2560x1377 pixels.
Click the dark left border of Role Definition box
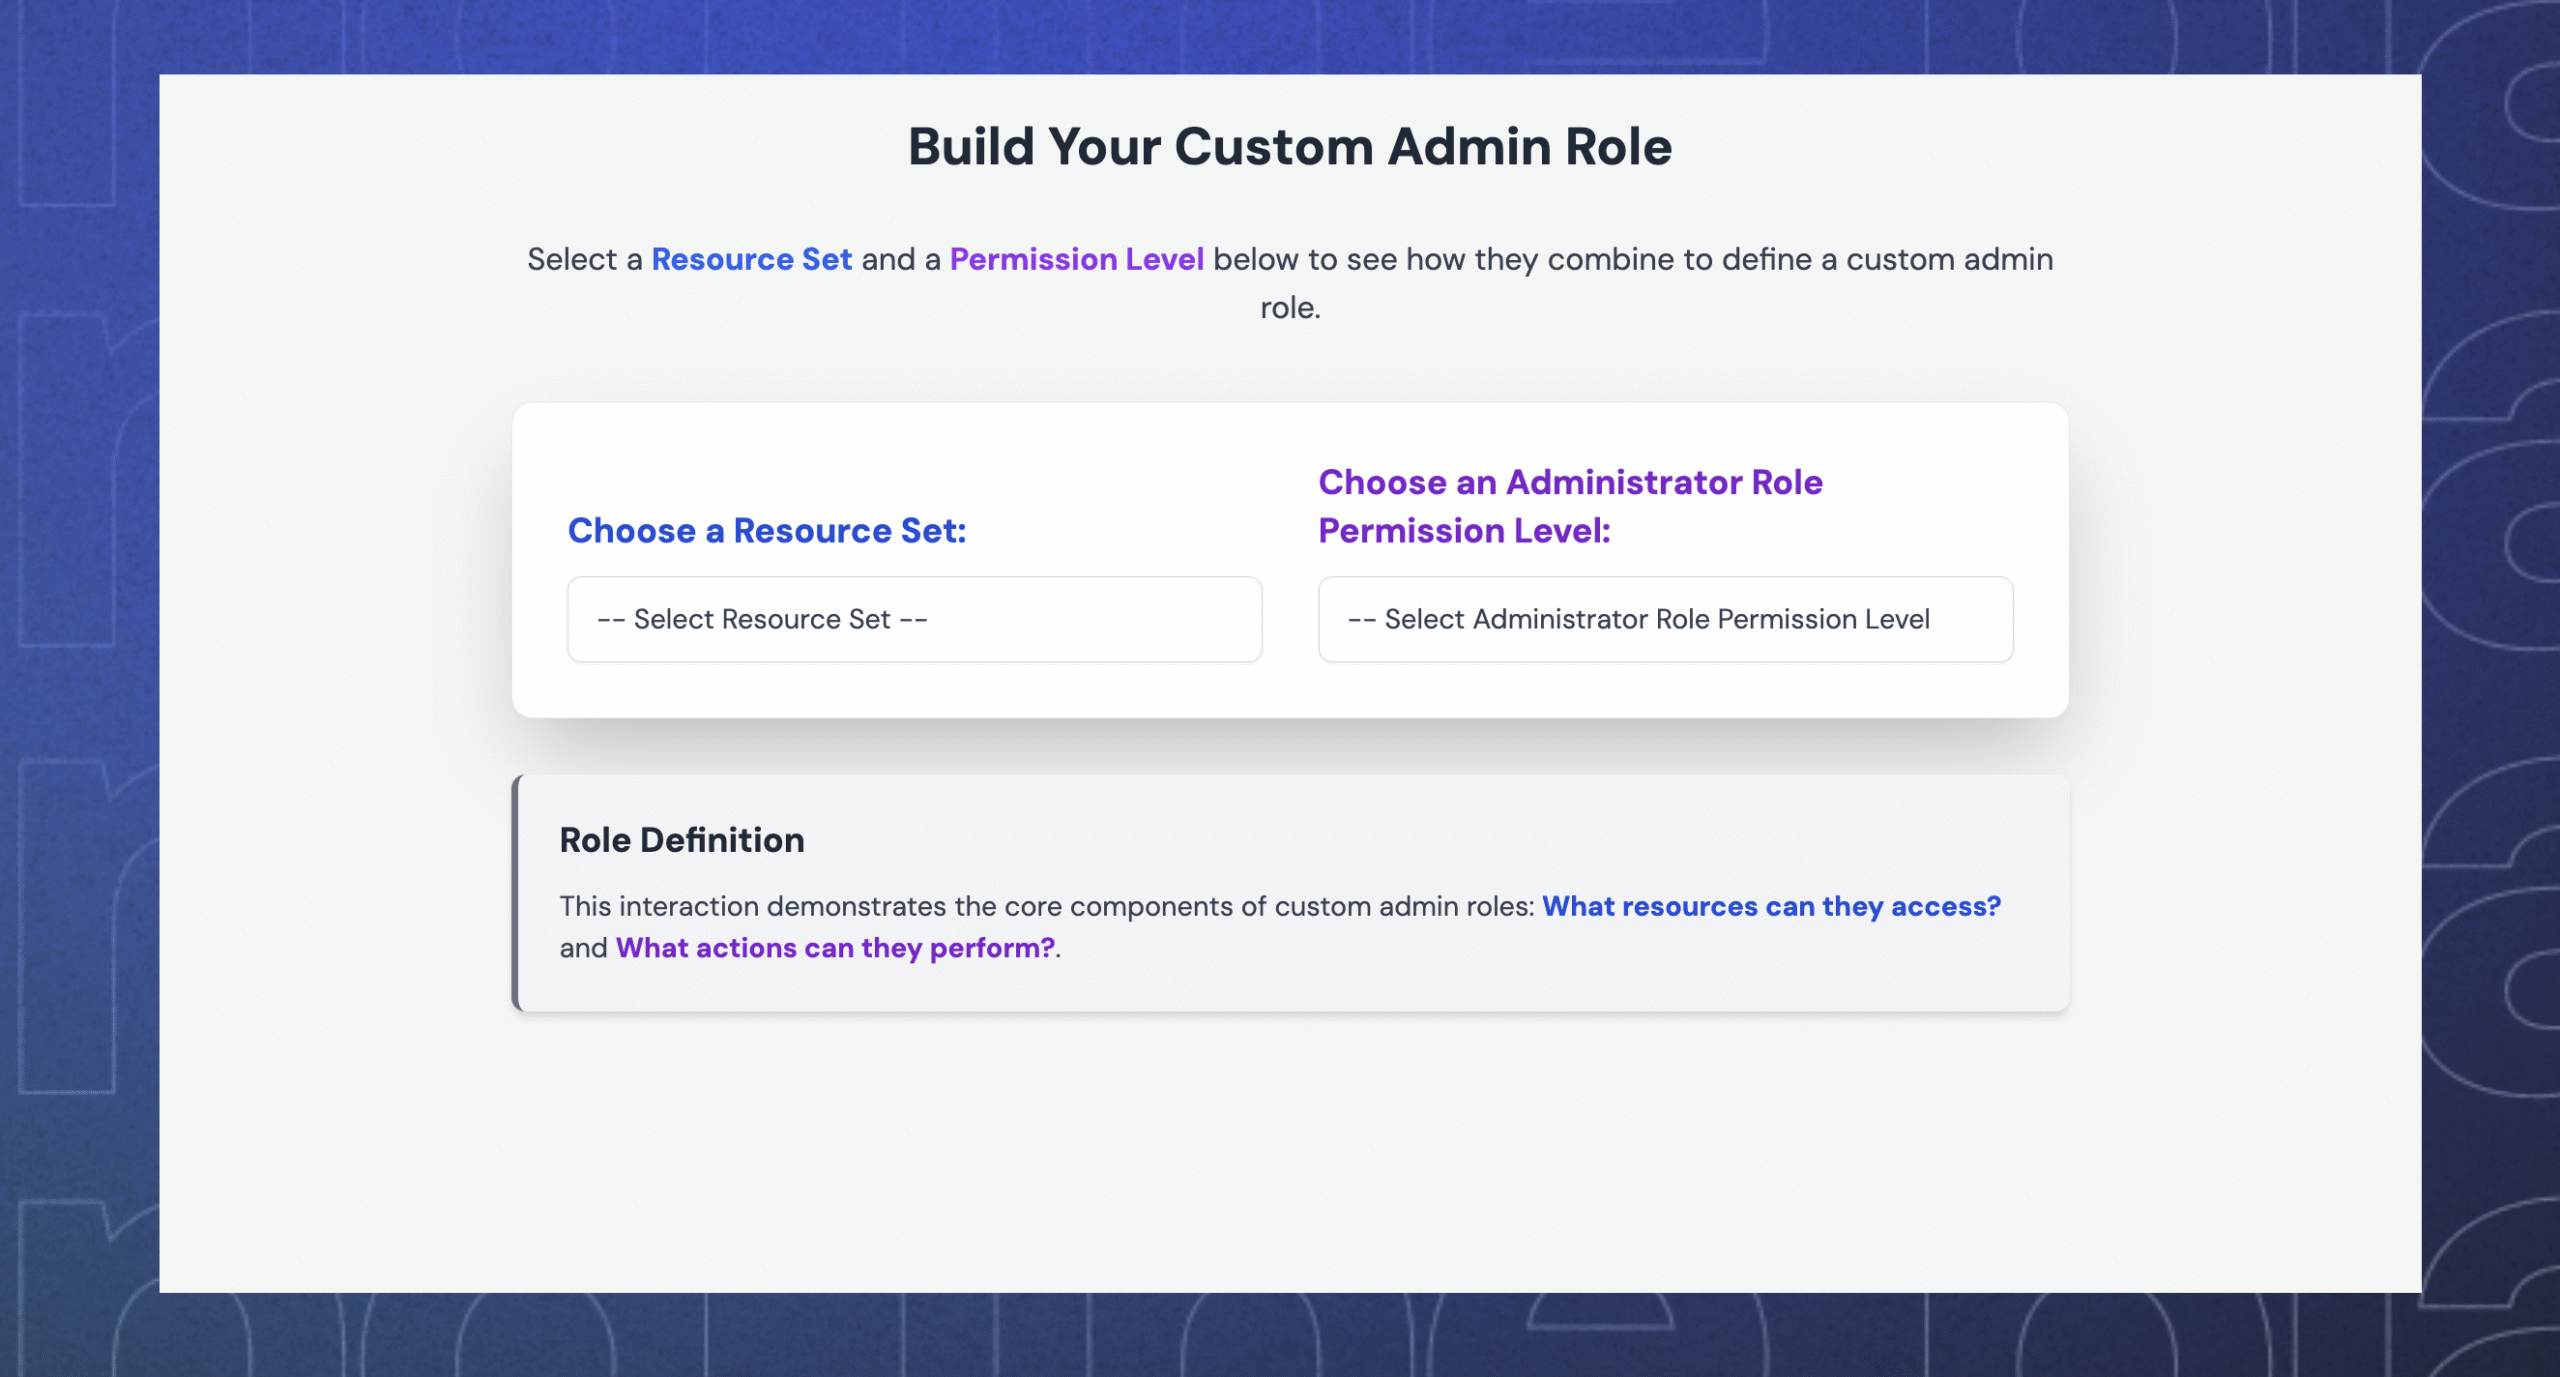(x=516, y=892)
